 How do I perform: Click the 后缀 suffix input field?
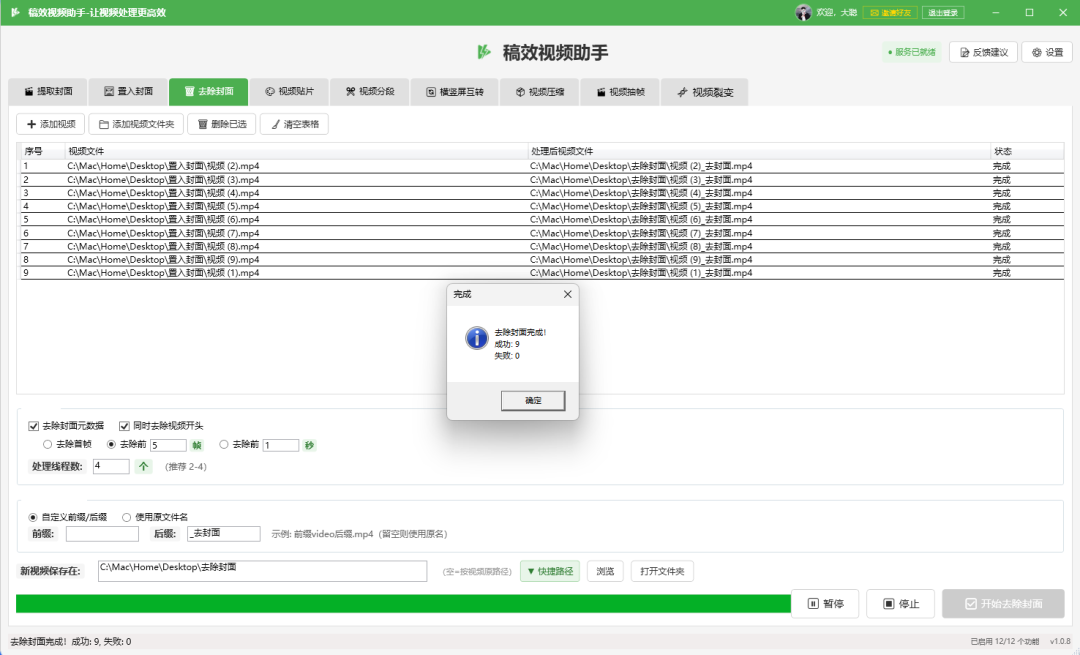point(223,534)
